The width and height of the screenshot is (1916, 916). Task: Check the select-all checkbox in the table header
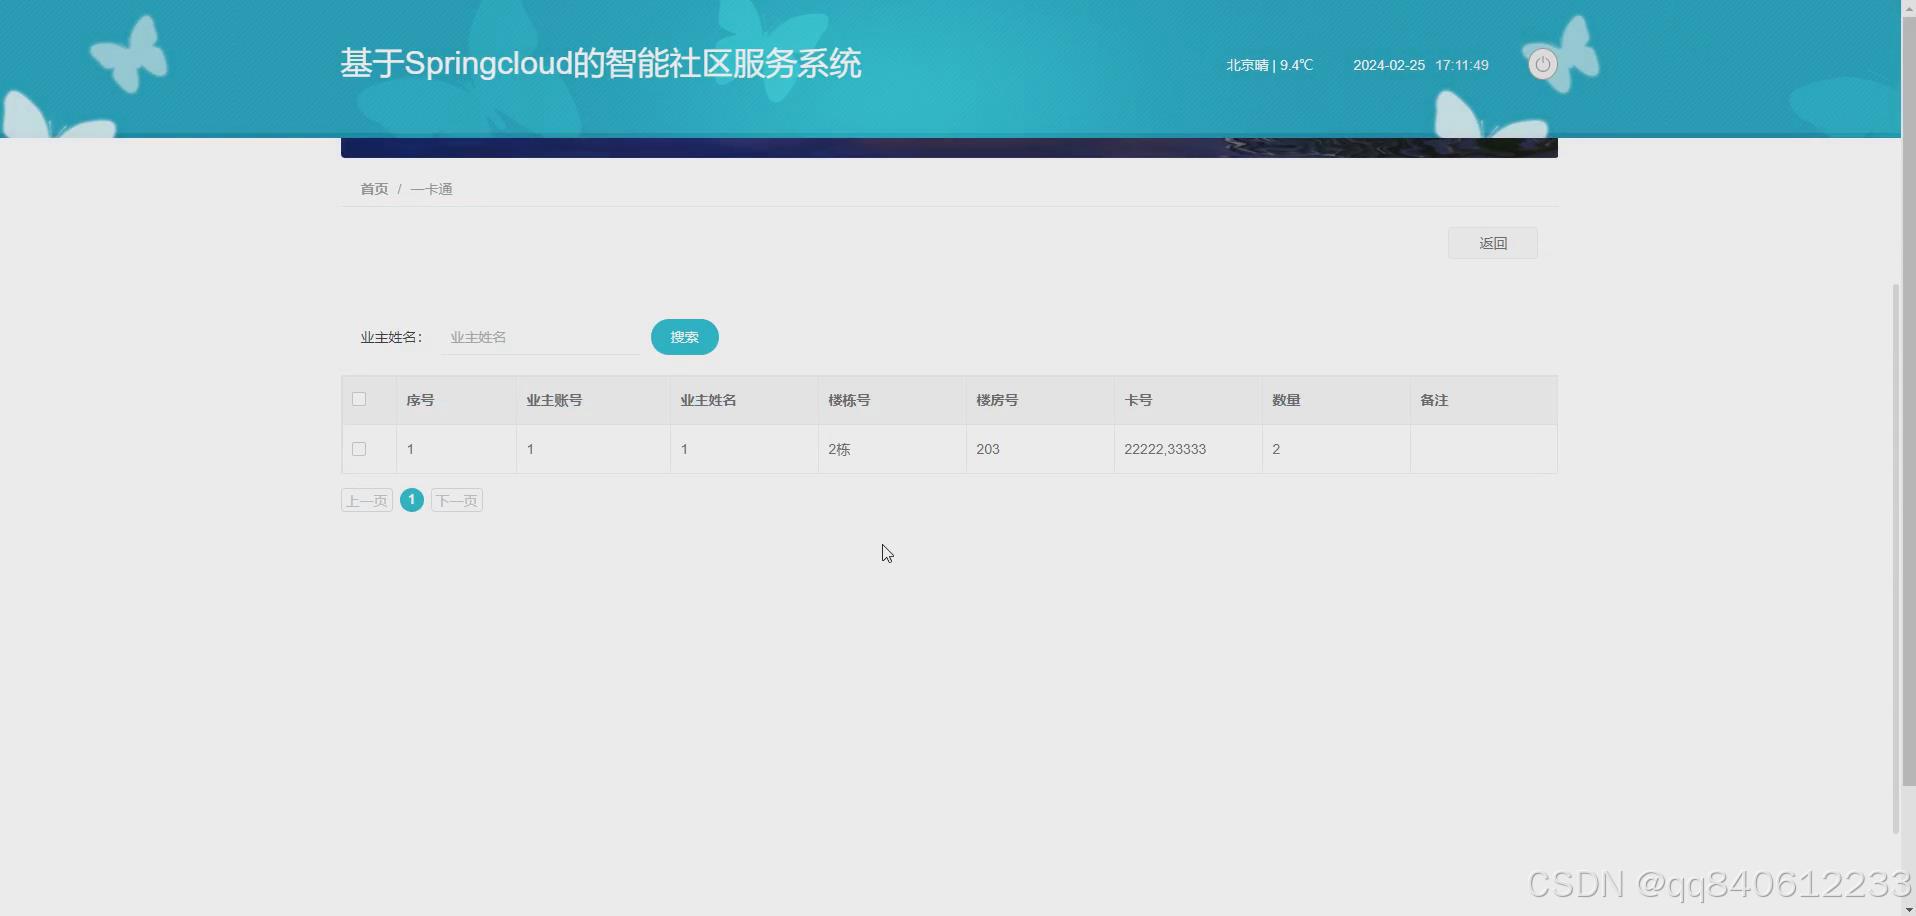[x=359, y=399]
